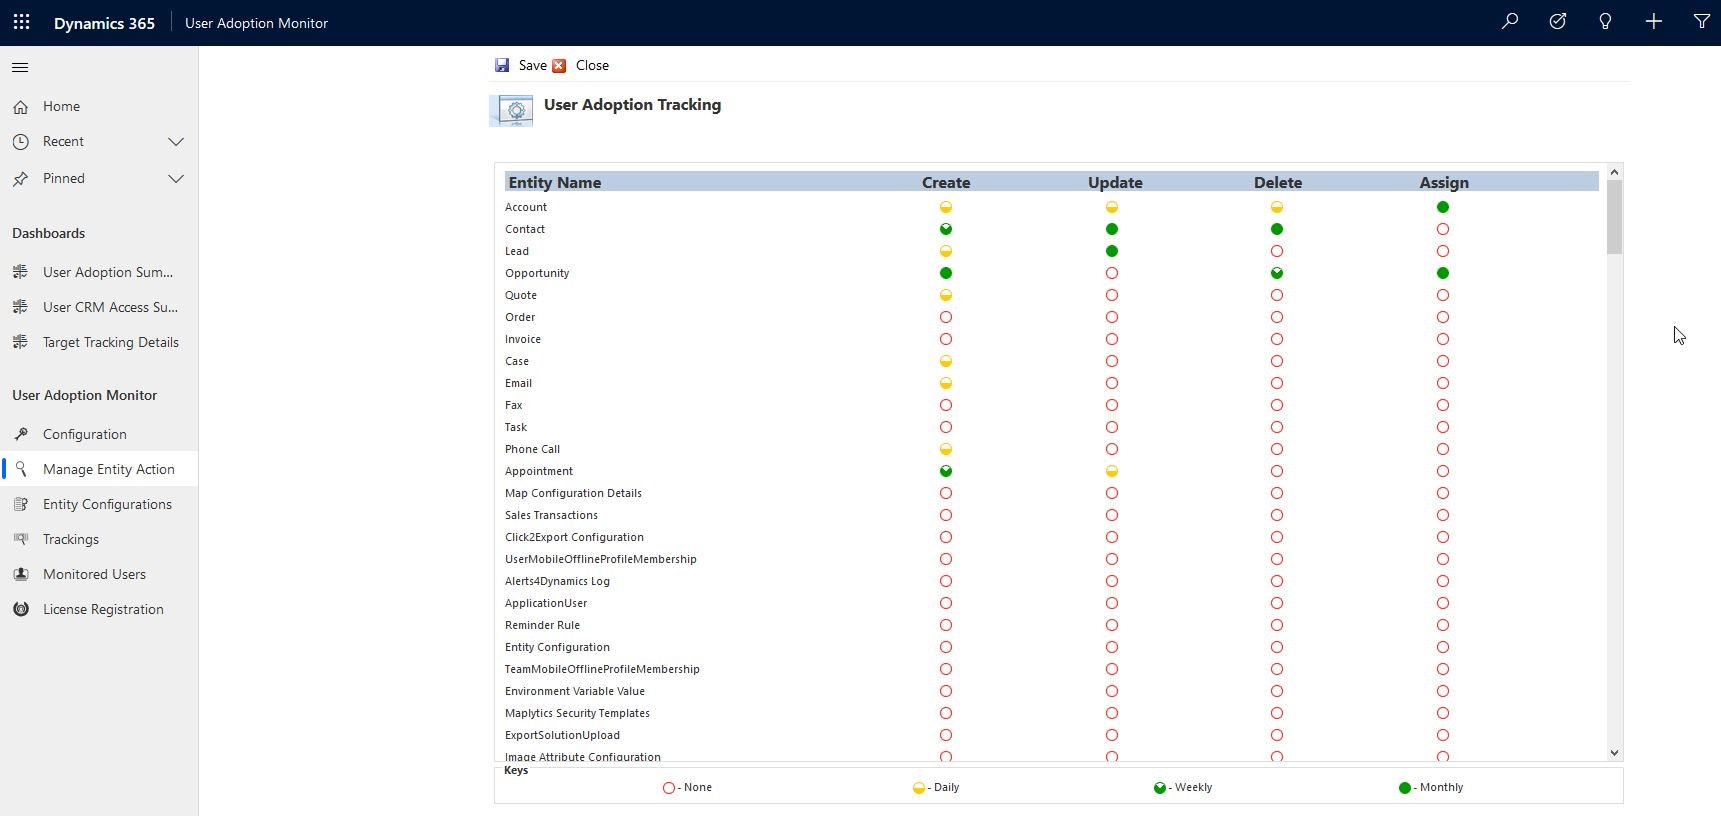The image size is (1721, 816).
Task: Toggle Appointment Update tracking circle
Action: 1112,471
